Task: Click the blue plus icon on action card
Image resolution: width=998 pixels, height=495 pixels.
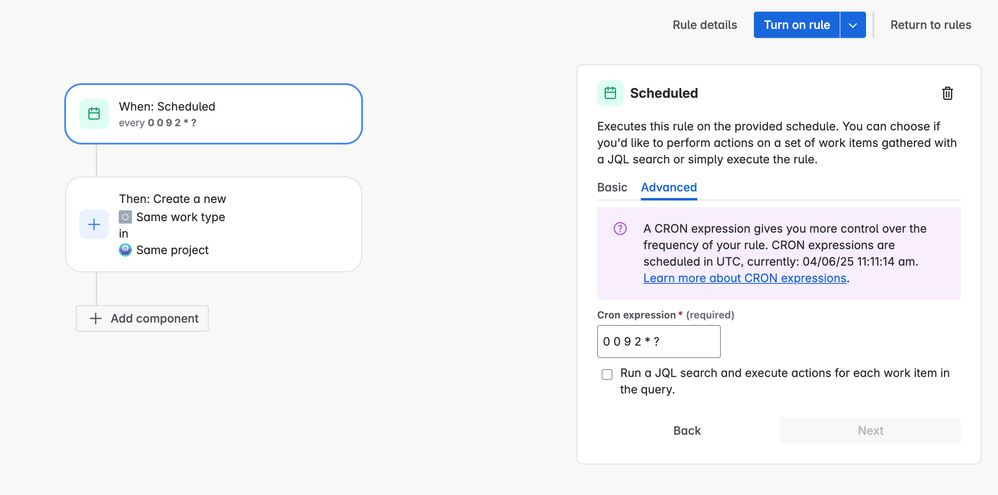Action: tap(94, 225)
